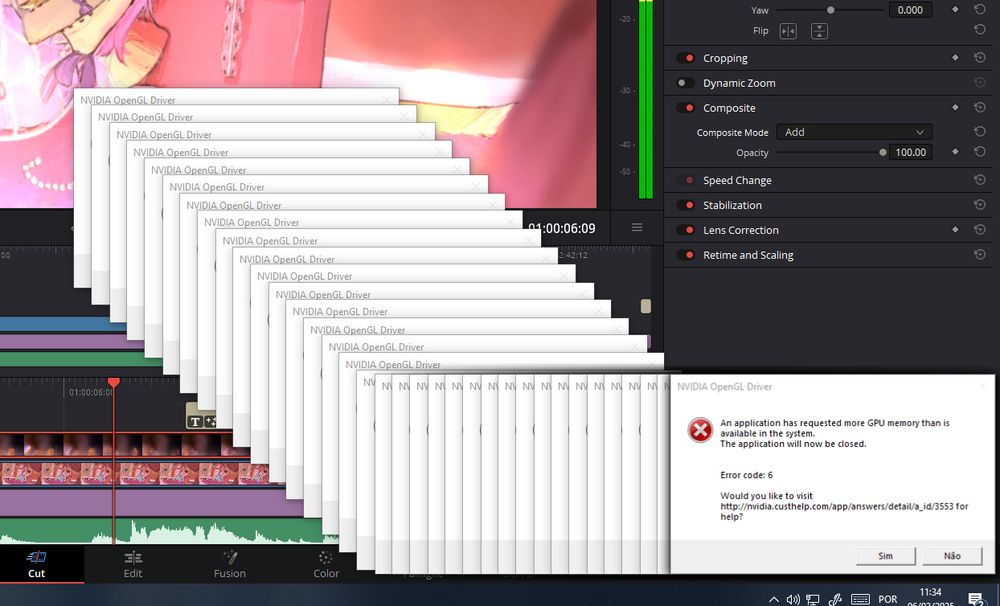Click Sim in the NVIDIA dialog
The height and width of the screenshot is (606, 1000).
click(886, 556)
